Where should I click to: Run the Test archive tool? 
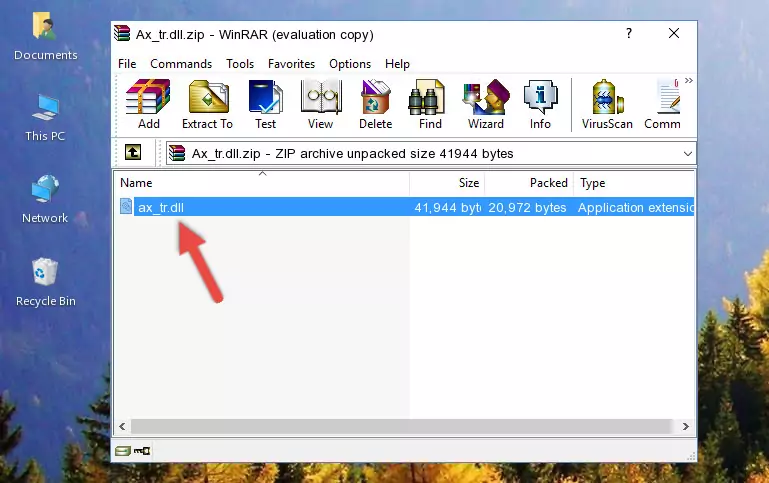click(x=265, y=104)
